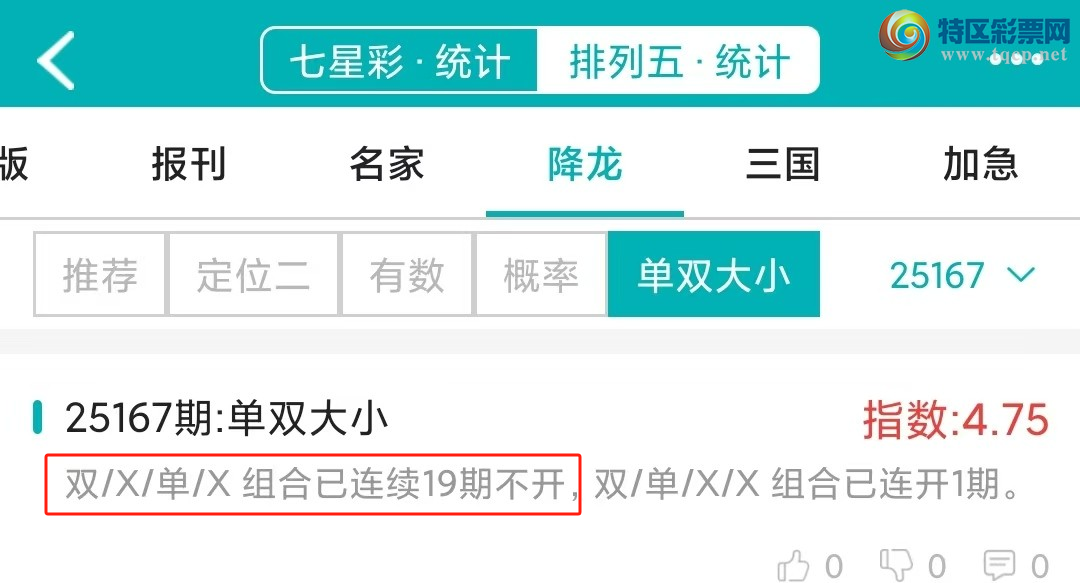Select the 有数 filter button
The height and width of the screenshot is (583, 1080).
pos(406,274)
